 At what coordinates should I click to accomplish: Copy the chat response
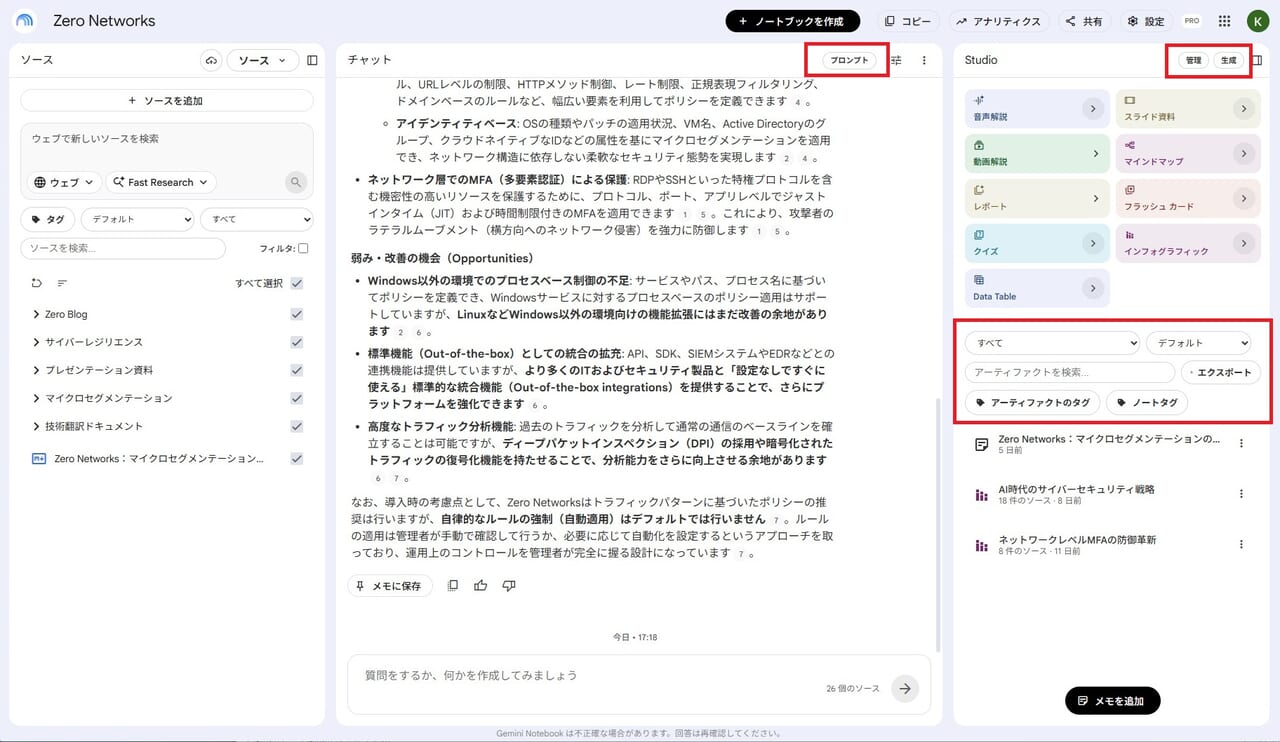point(453,585)
